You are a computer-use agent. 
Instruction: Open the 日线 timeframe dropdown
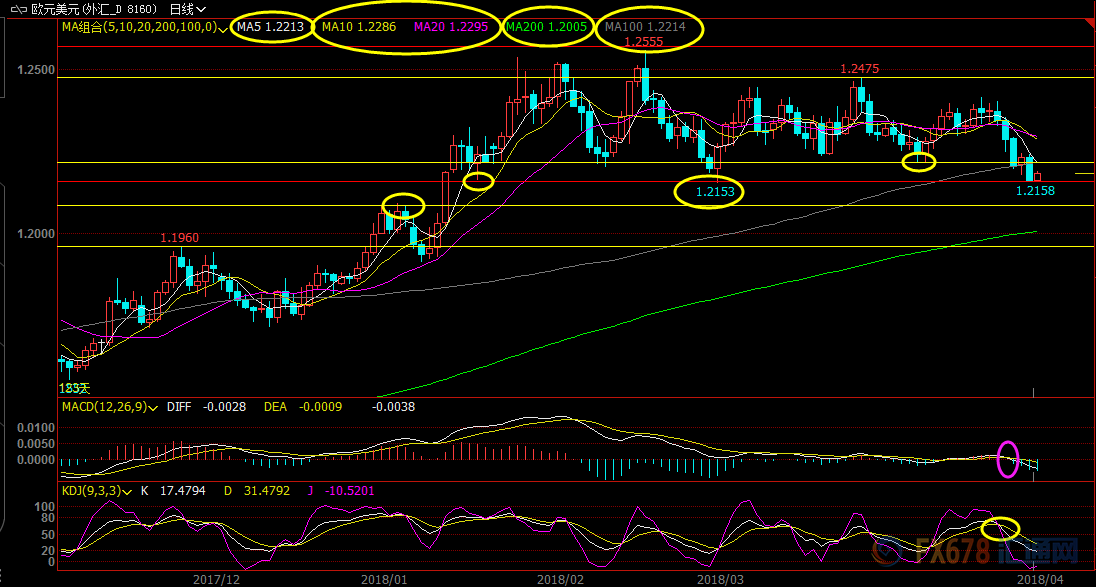[187, 10]
